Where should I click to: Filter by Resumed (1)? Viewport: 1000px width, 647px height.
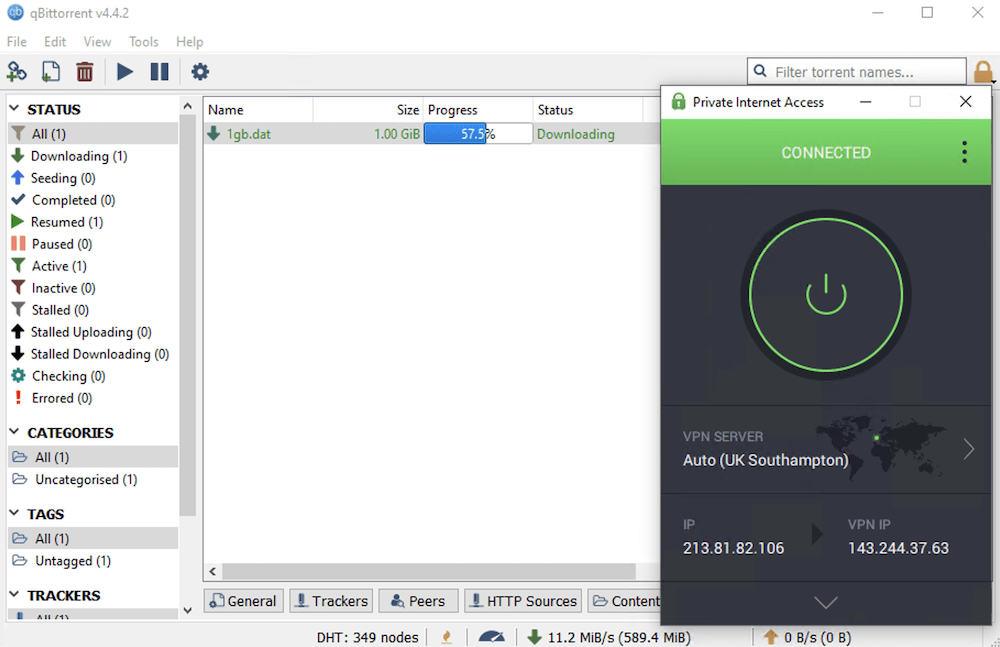click(93, 221)
